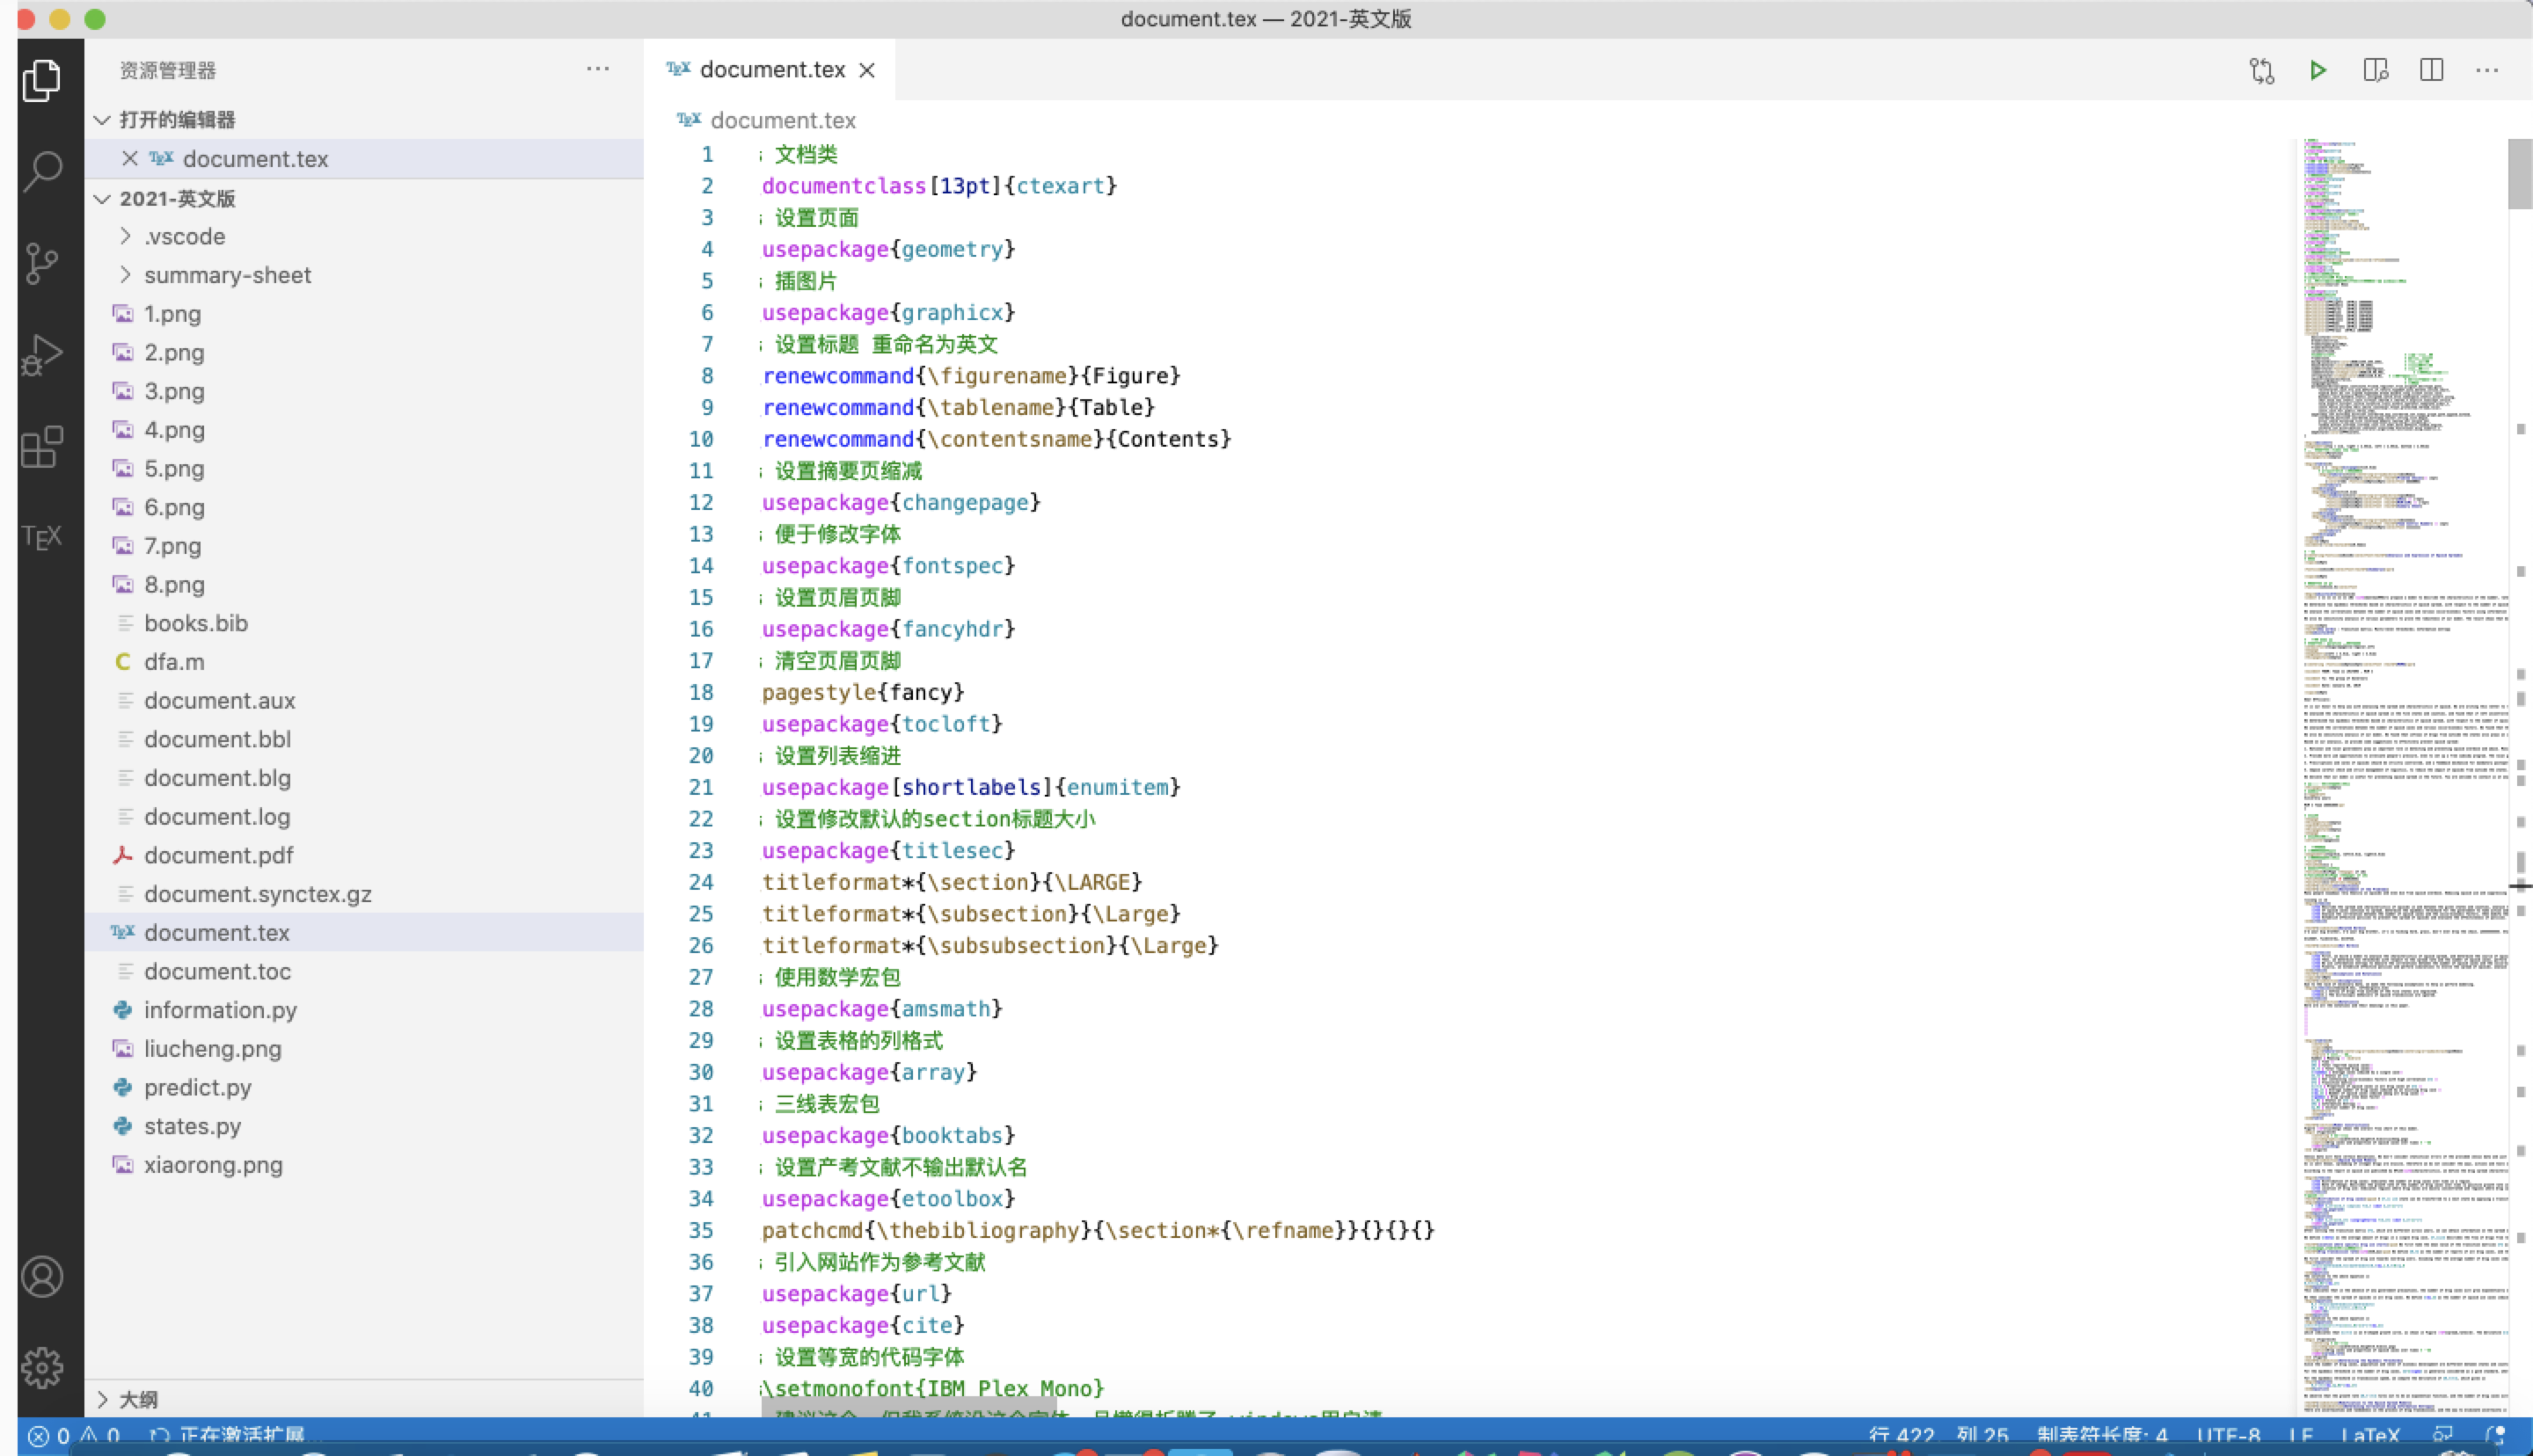Open states.py Python file
The height and width of the screenshot is (1456, 2533).
click(x=364, y=1126)
